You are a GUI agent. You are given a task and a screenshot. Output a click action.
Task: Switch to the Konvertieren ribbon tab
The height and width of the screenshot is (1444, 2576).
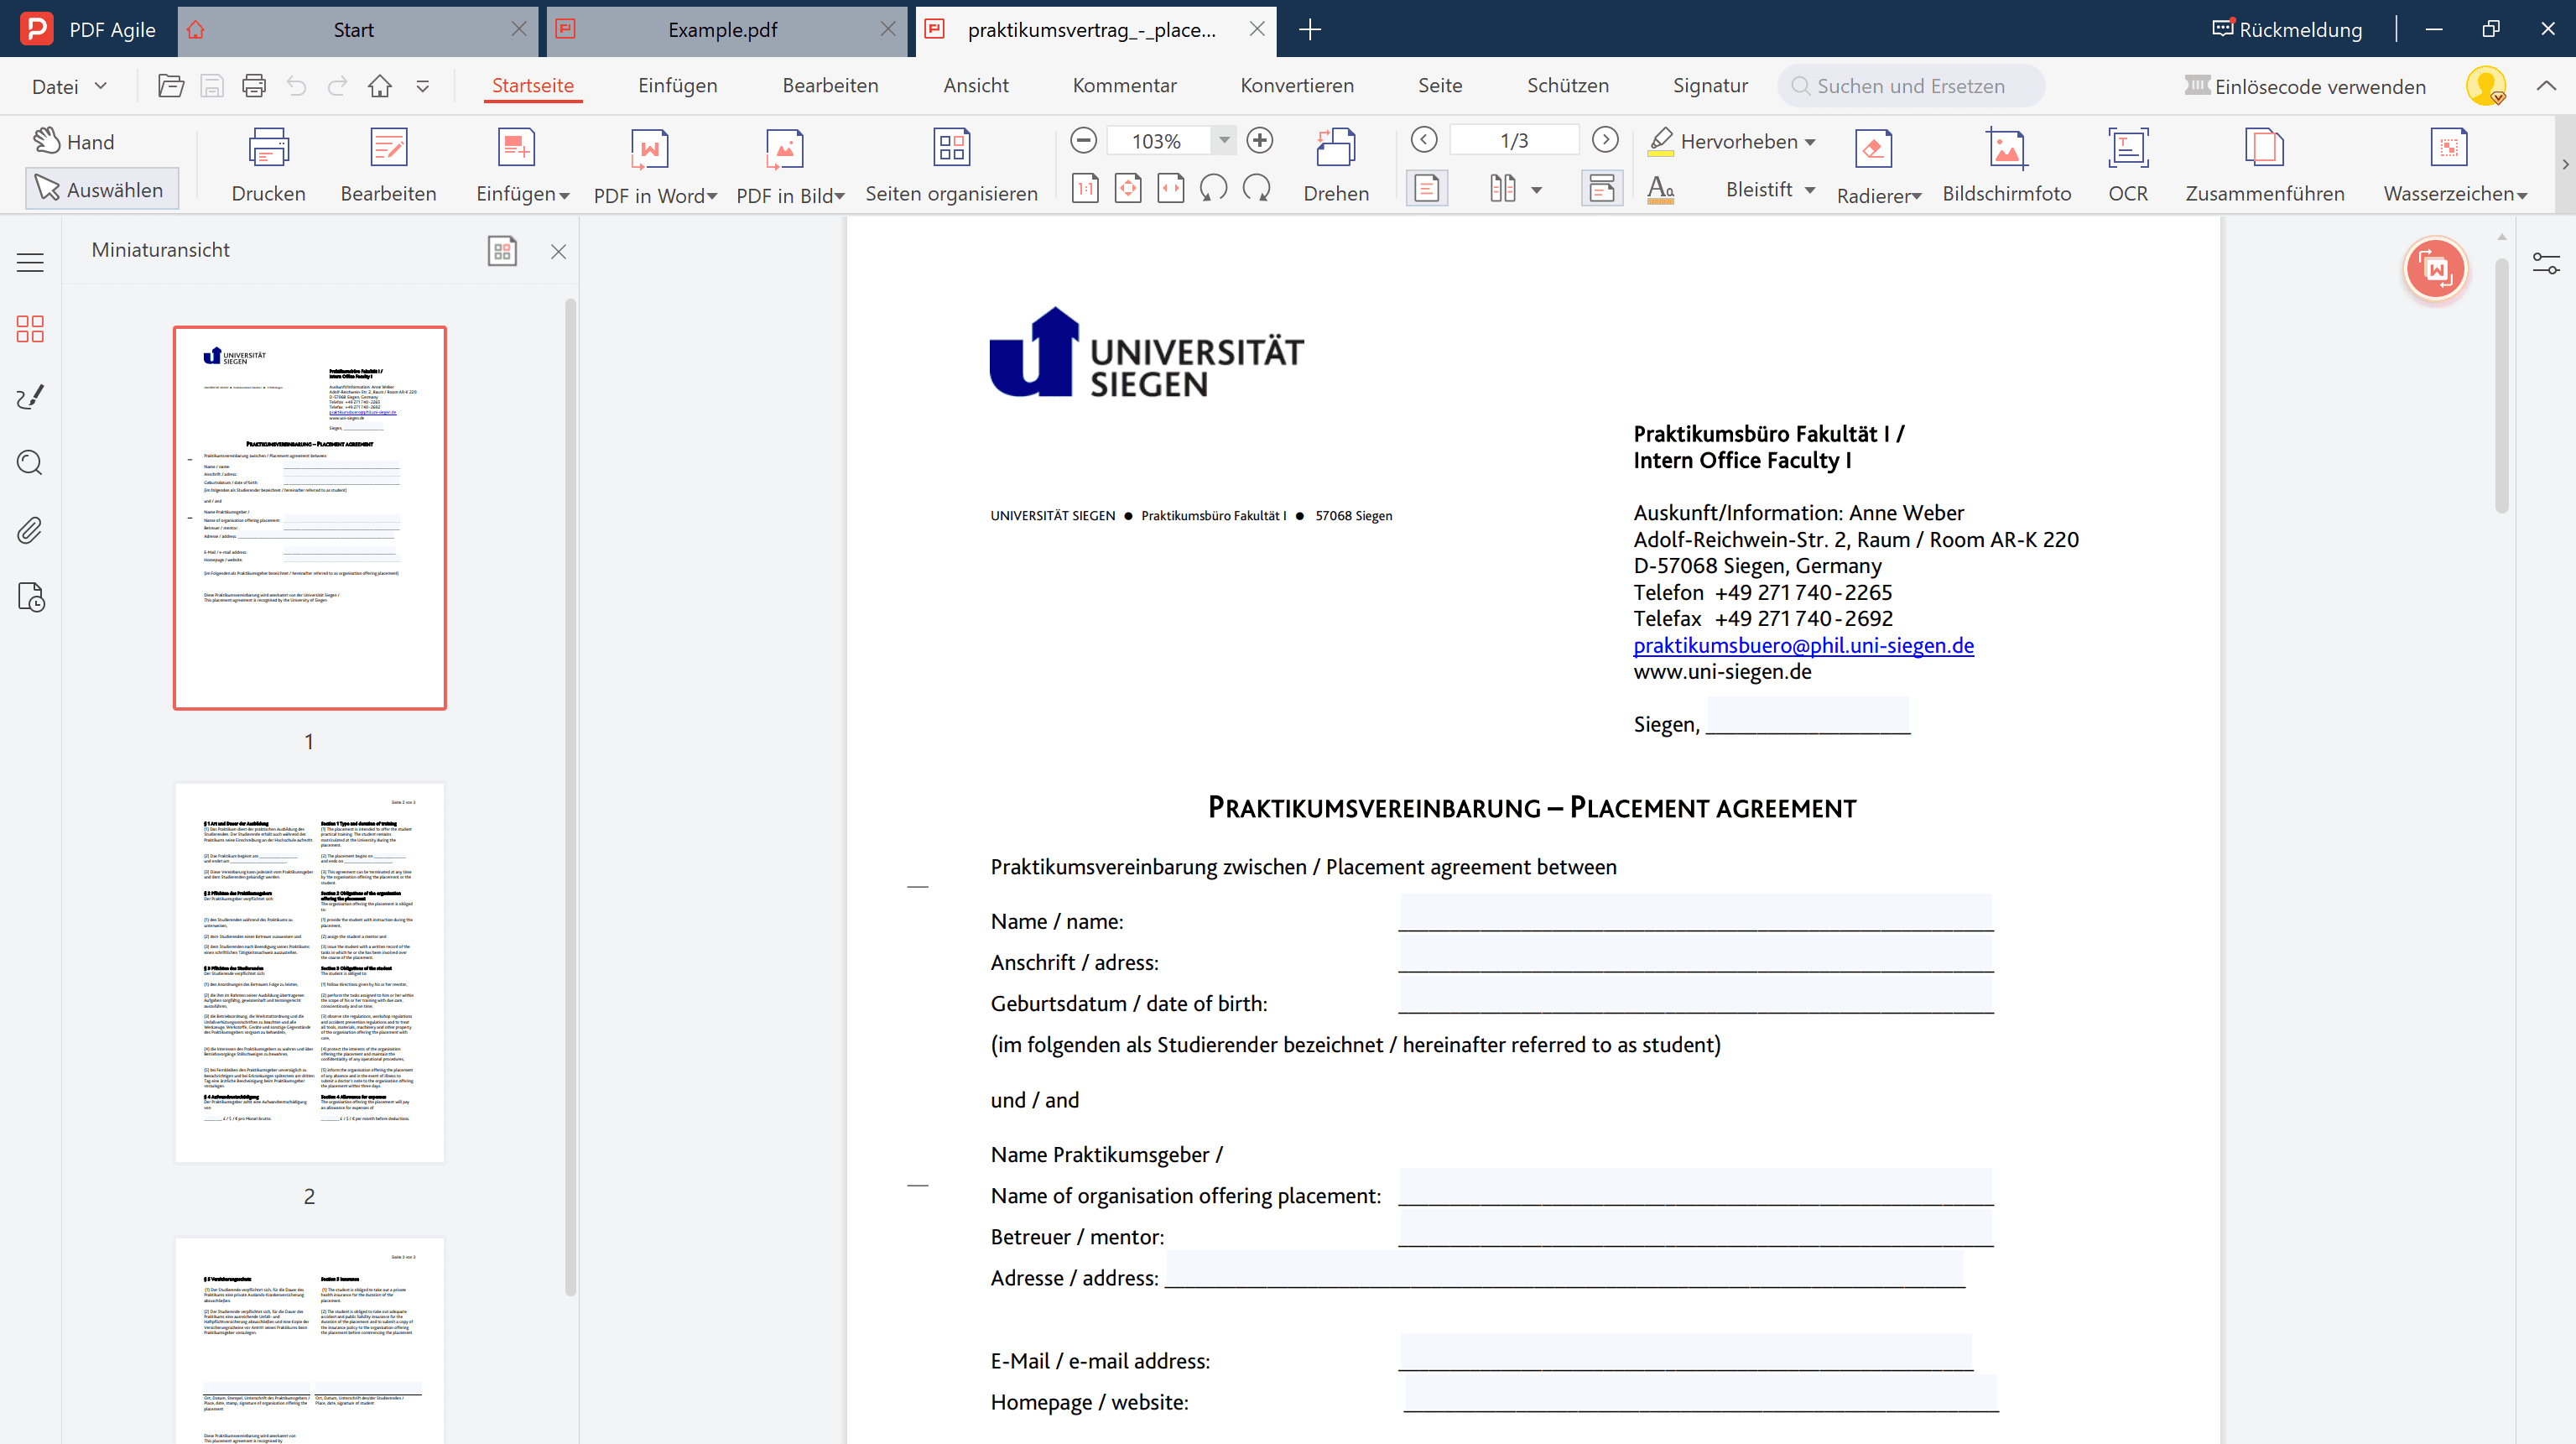point(1297,85)
